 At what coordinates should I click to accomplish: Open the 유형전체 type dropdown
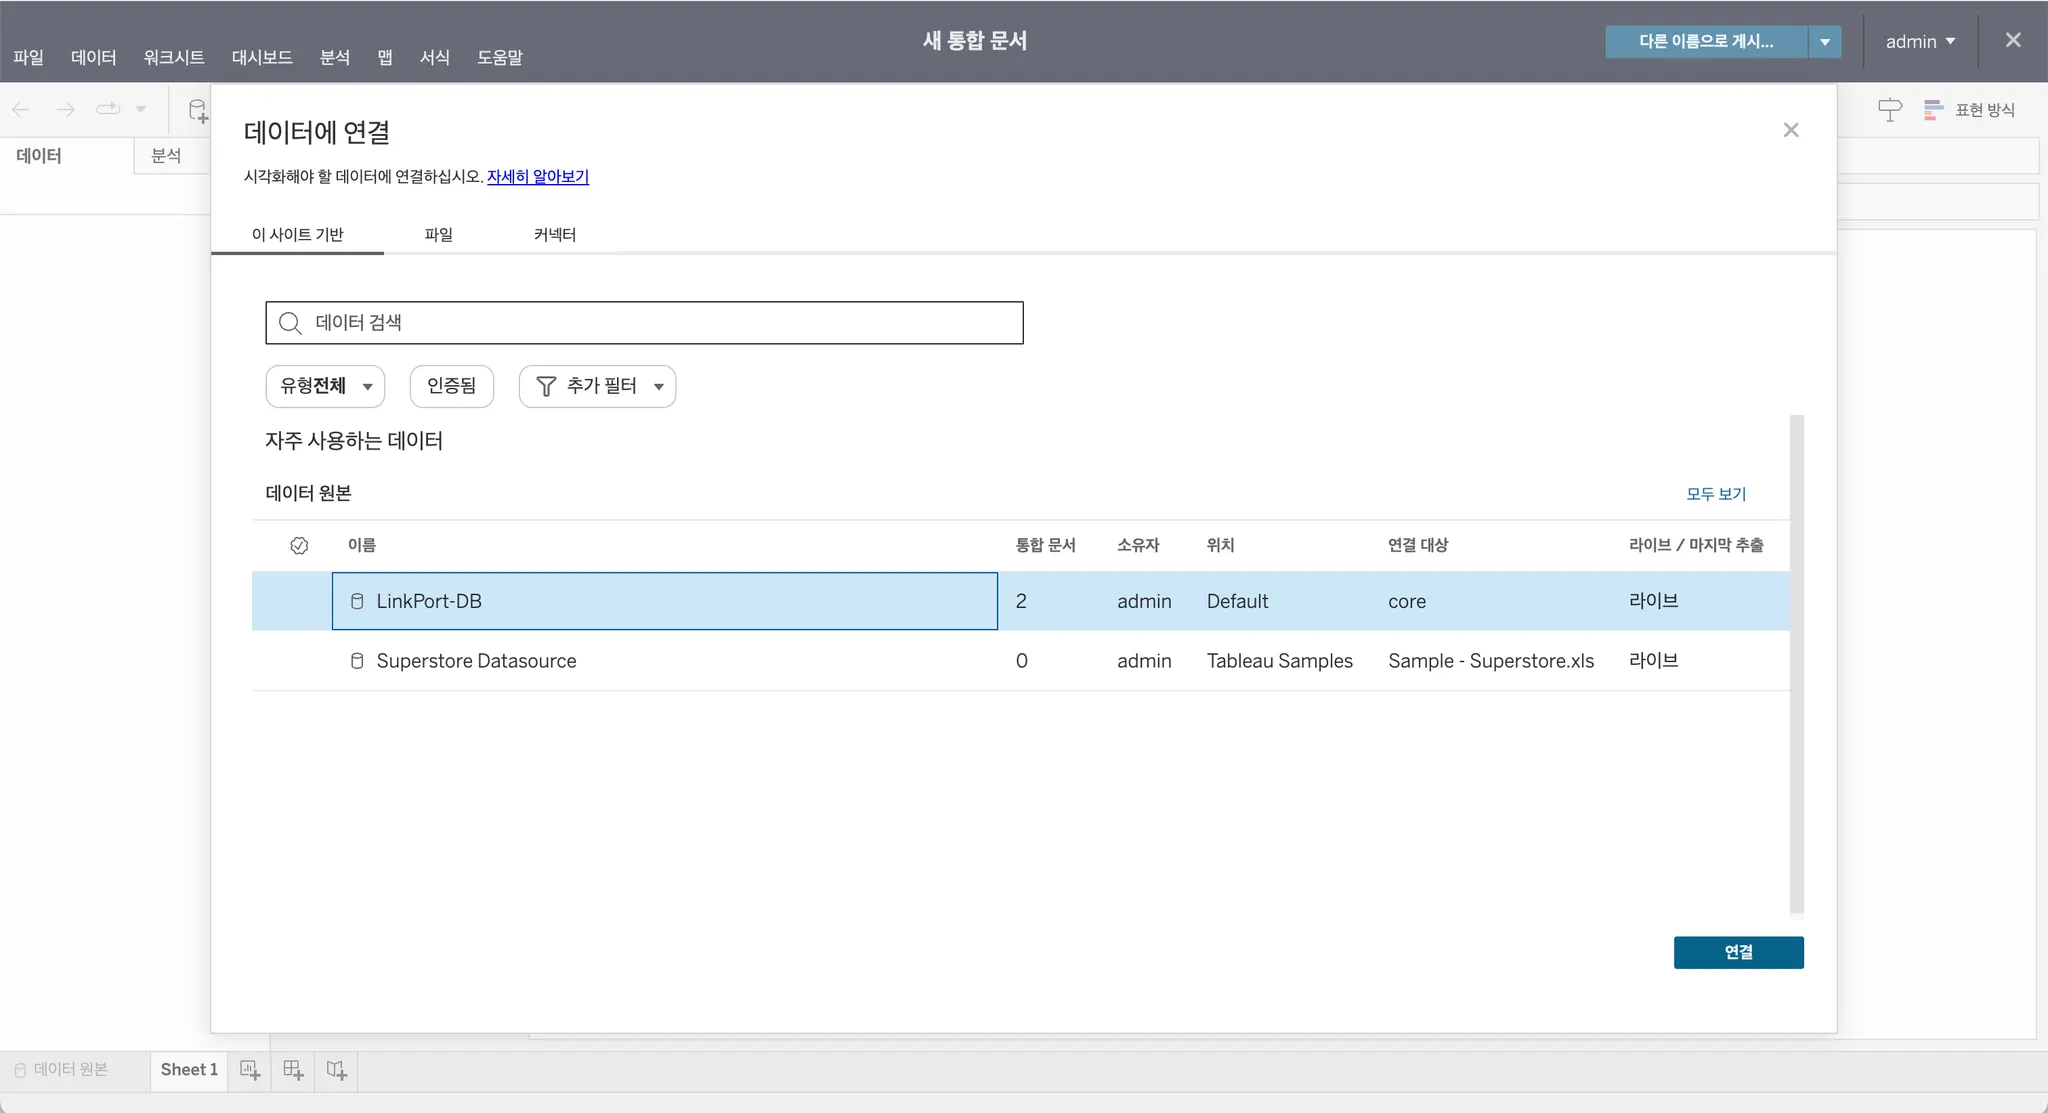click(x=325, y=386)
